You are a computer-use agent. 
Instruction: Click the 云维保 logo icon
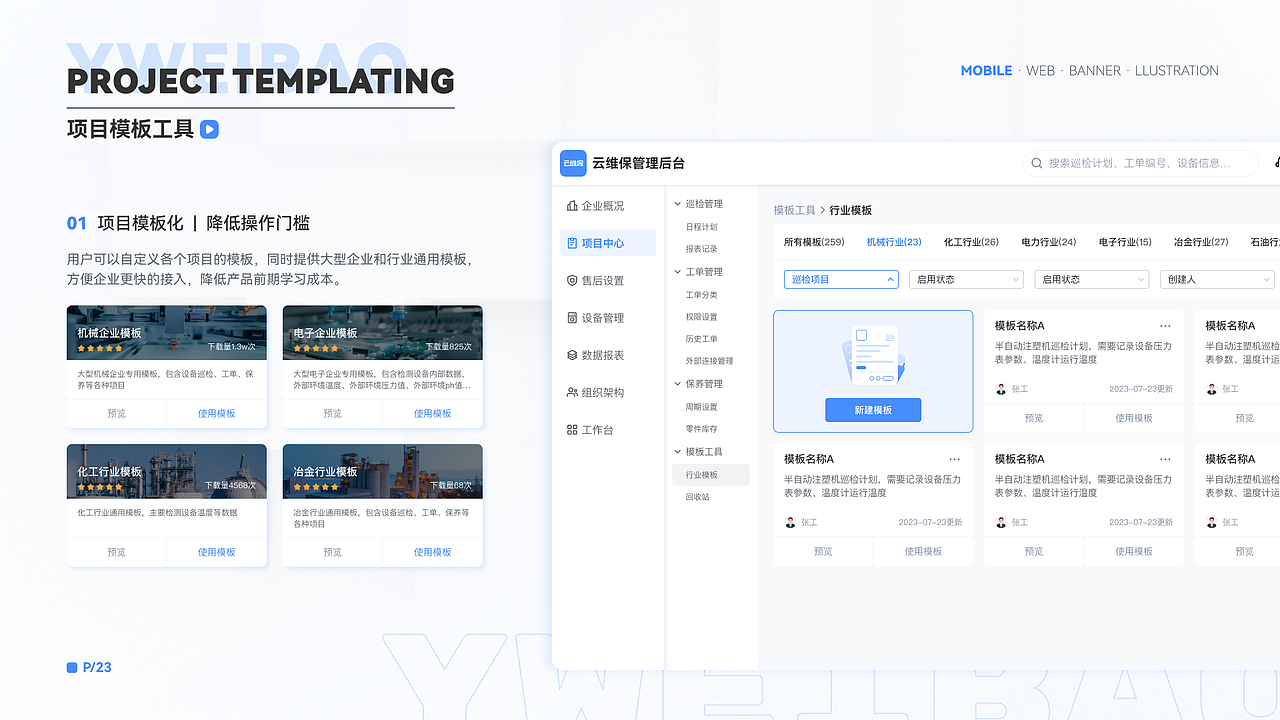click(x=573, y=163)
